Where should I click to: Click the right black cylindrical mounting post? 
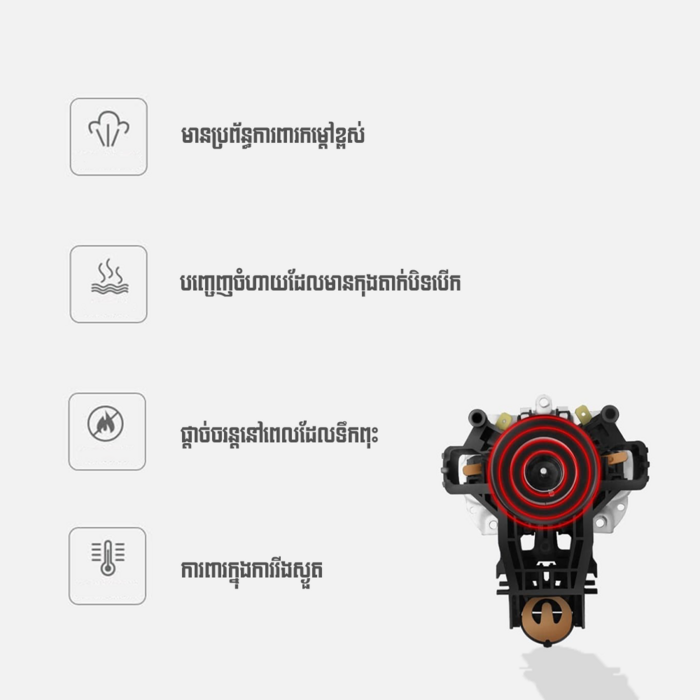coord(609,412)
